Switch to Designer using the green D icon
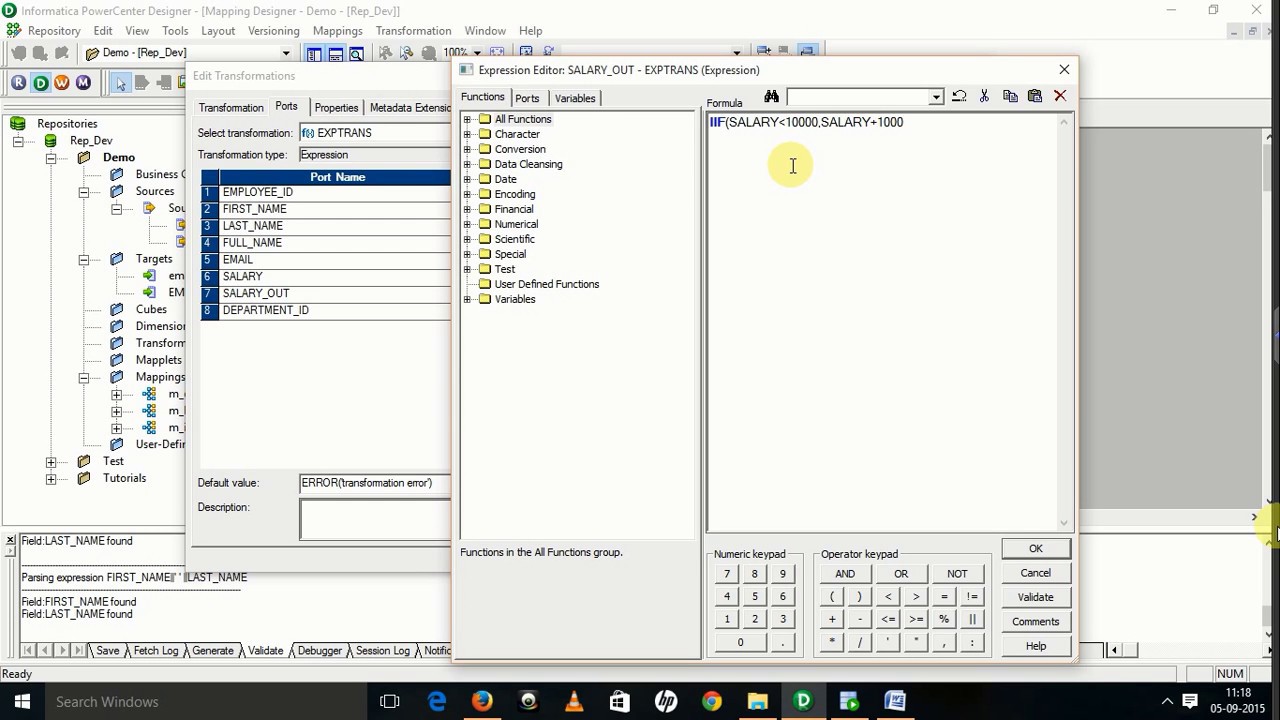1280x720 pixels. (41, 83)
